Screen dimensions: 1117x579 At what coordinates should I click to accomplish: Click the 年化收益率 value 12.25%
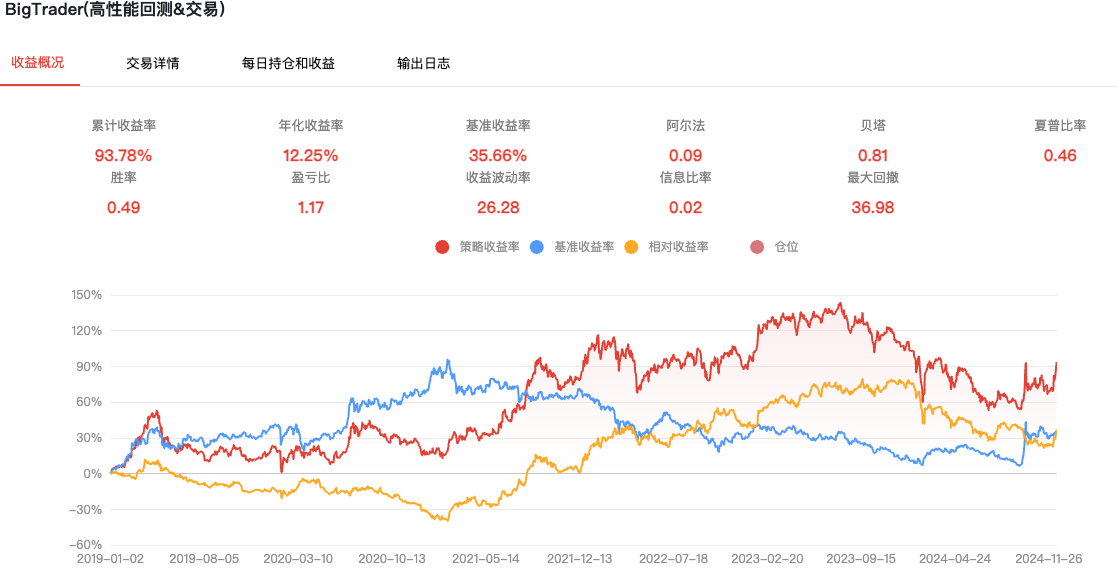click(x=311, y=155)
